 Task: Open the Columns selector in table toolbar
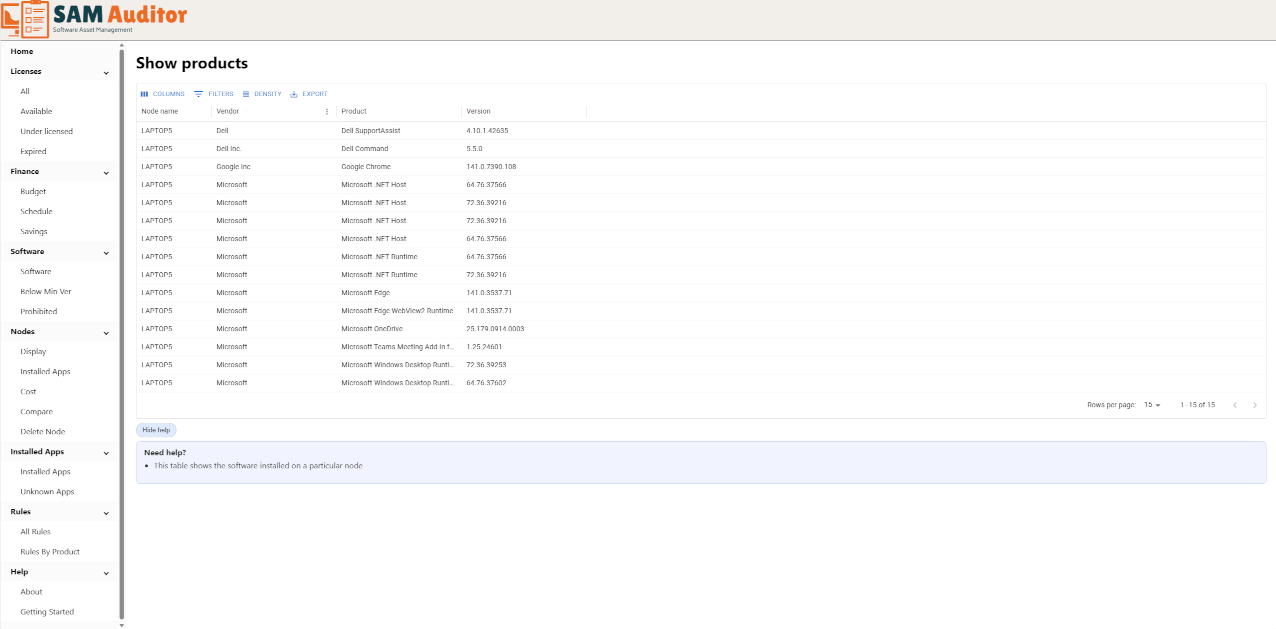162,94
